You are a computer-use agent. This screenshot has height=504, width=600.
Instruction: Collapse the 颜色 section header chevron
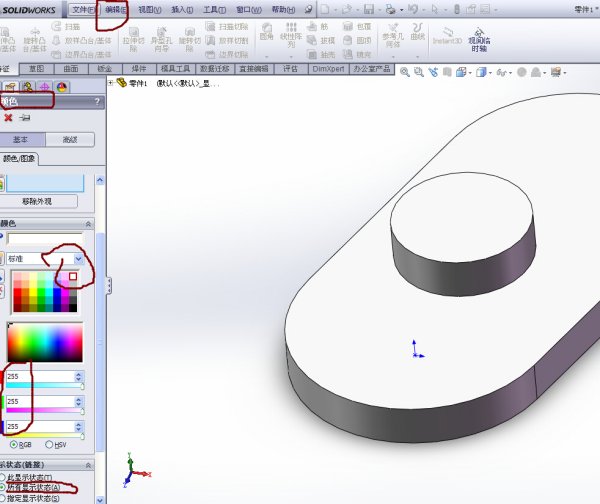(x=90, y=224)
